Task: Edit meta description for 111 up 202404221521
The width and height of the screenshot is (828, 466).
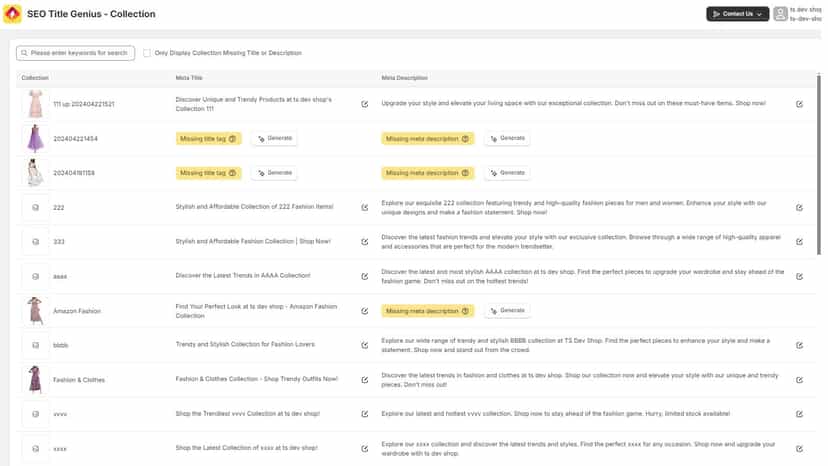Action: pos(799,104)
